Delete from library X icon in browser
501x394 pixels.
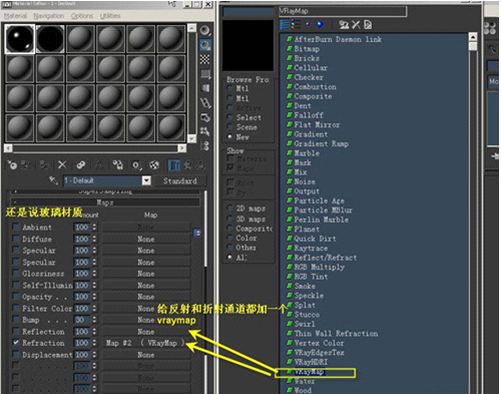pyautogui.click(x=356, y=24)
